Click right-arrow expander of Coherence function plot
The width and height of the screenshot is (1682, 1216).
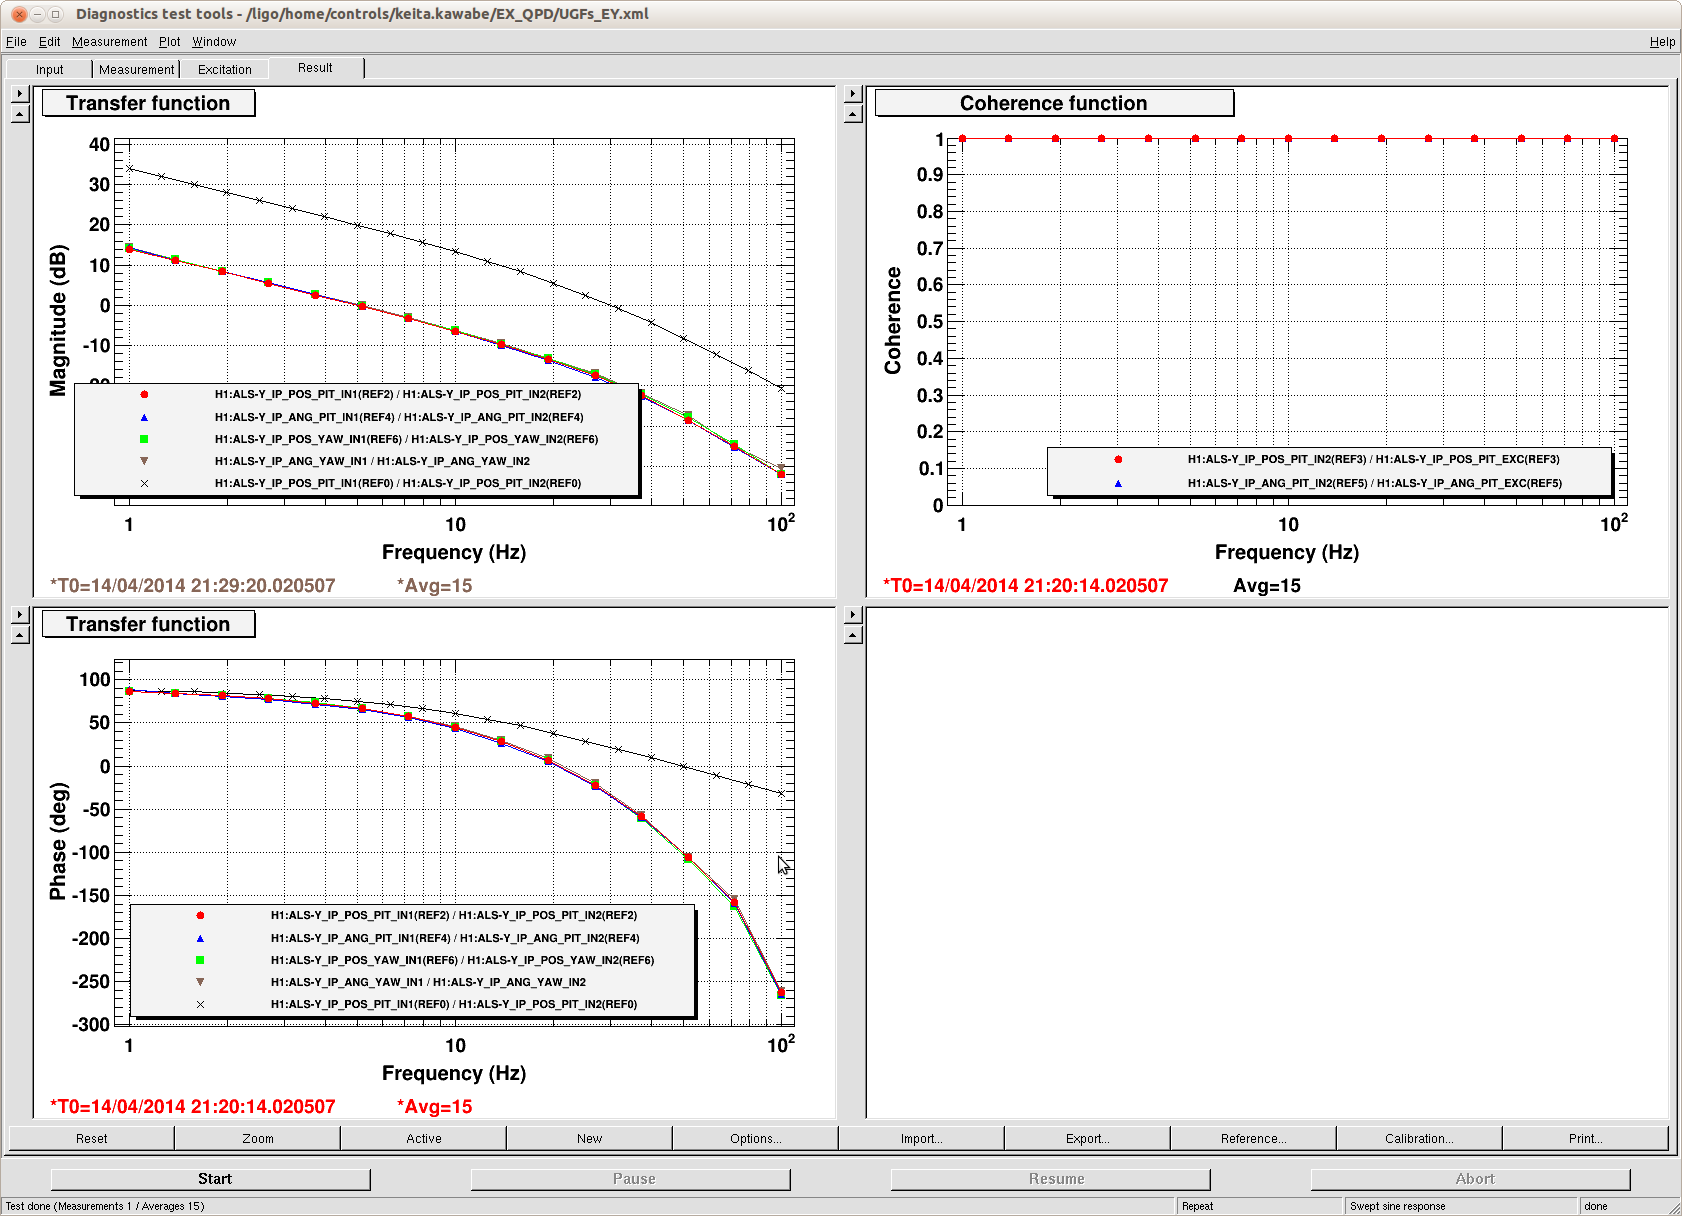point(852,94)
